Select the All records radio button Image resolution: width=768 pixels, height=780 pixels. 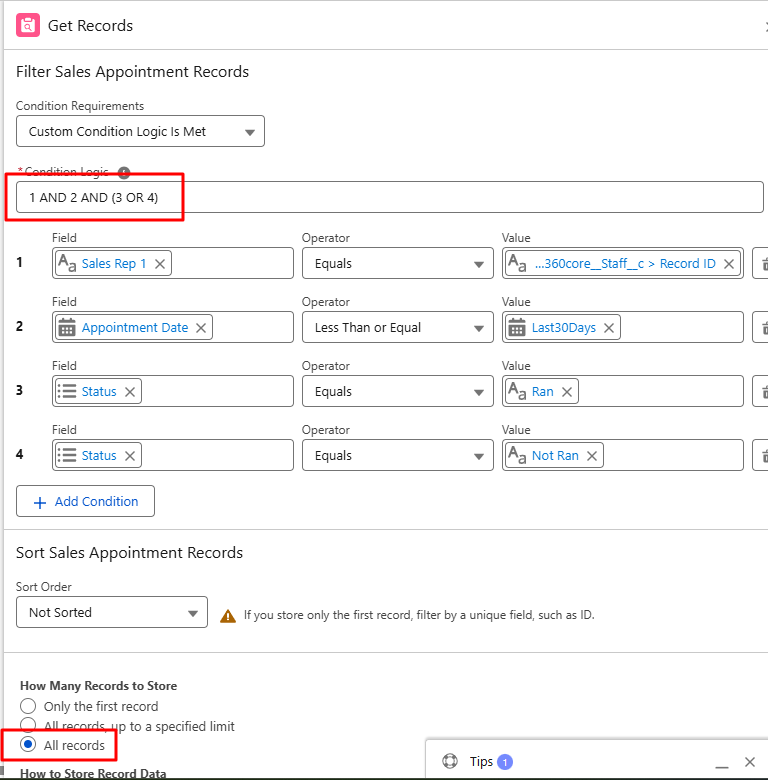pos(28,745)
